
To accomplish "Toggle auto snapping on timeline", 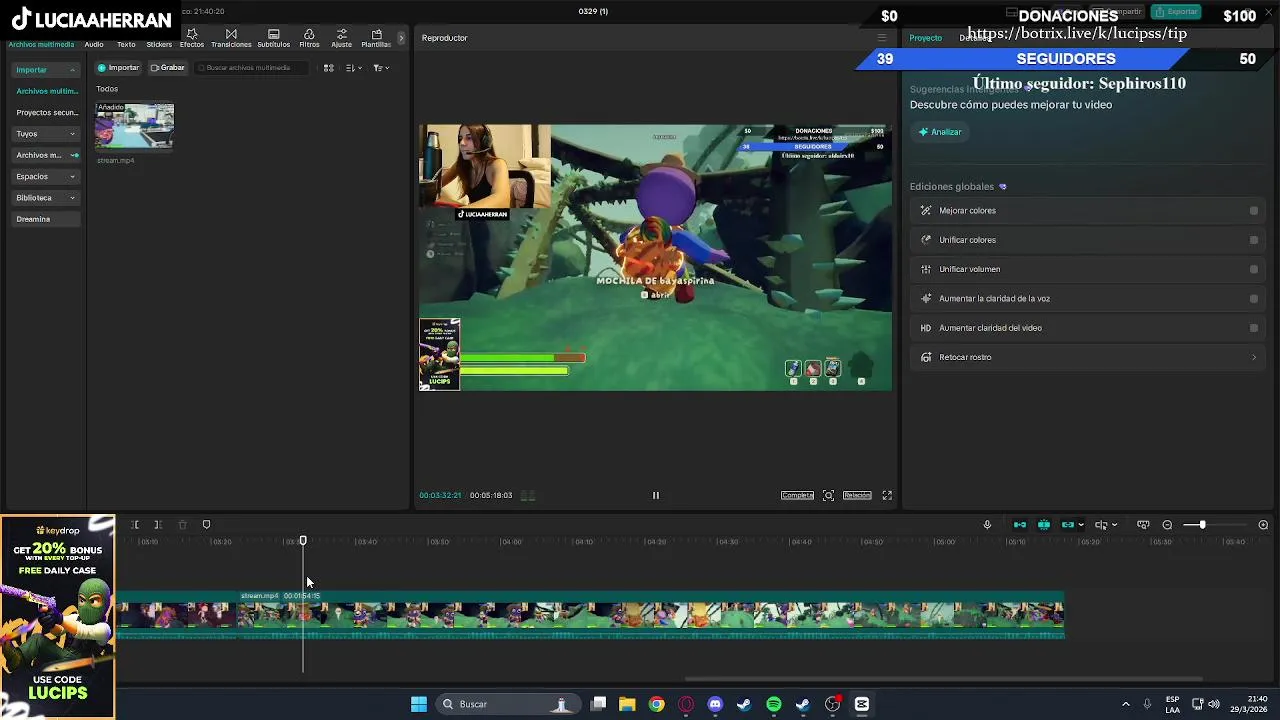I will tap(1044, 525).
